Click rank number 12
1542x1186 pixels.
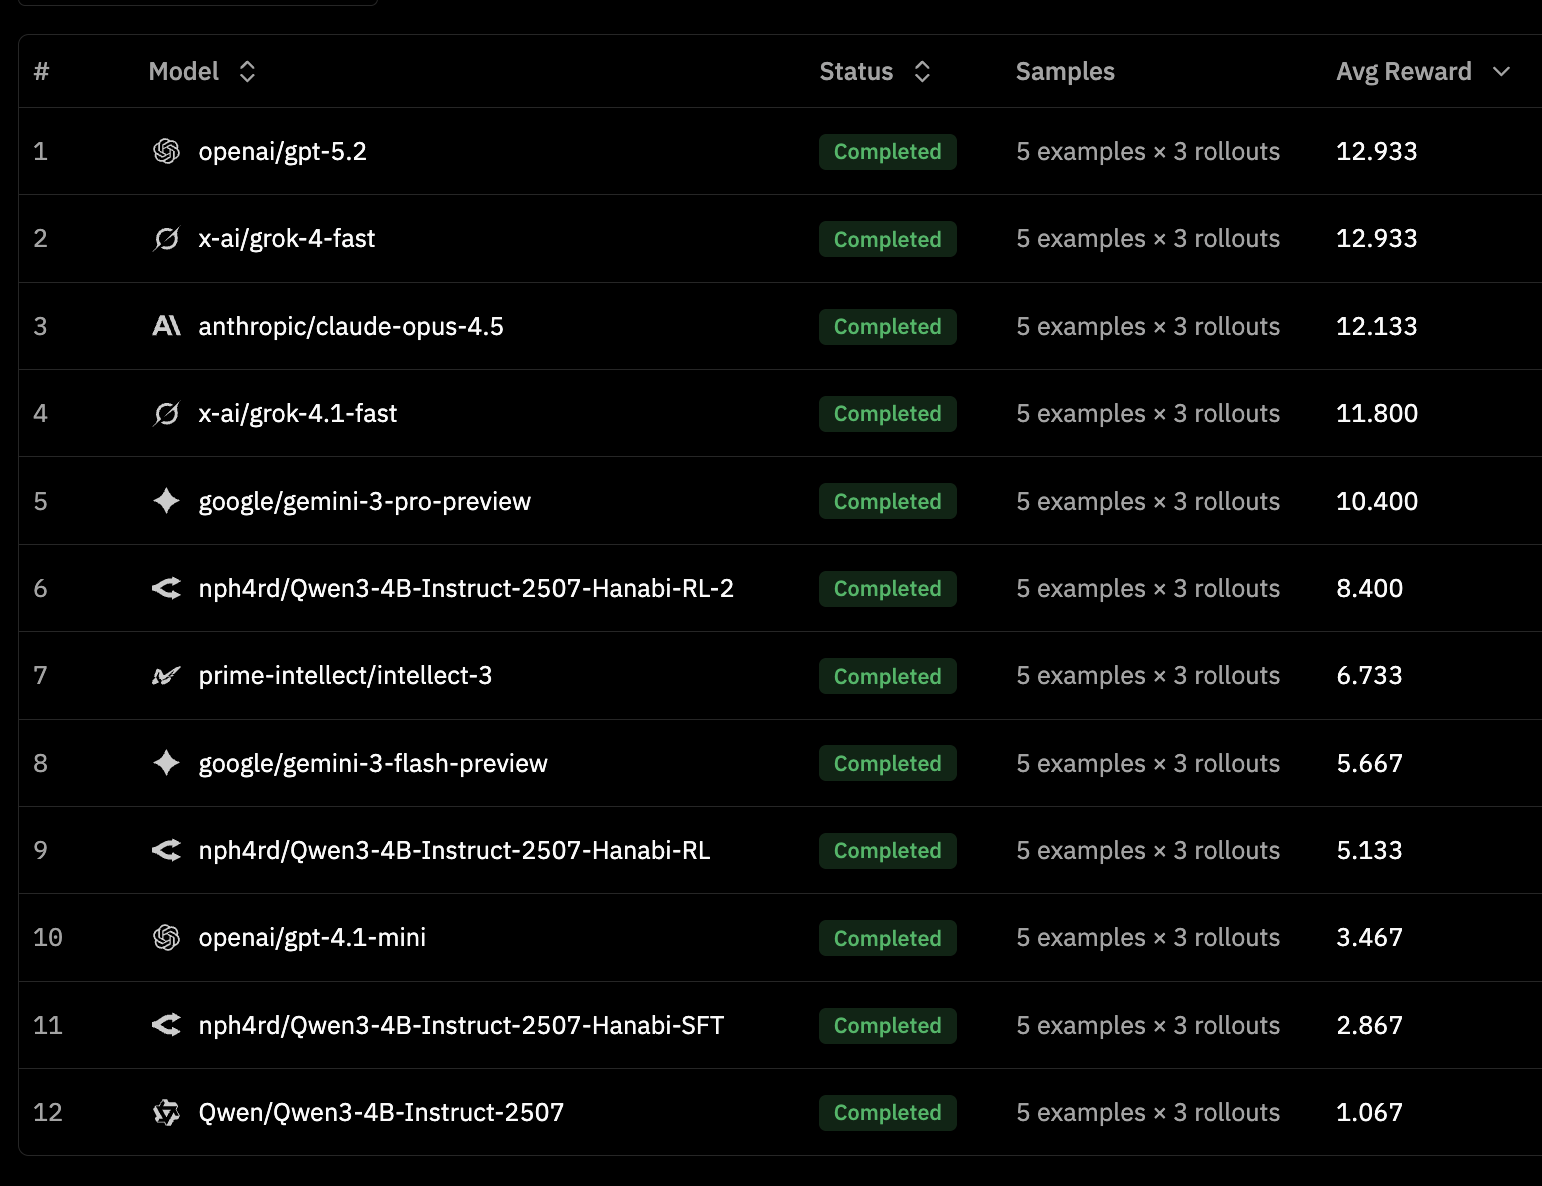click(x=48, y=1112)
